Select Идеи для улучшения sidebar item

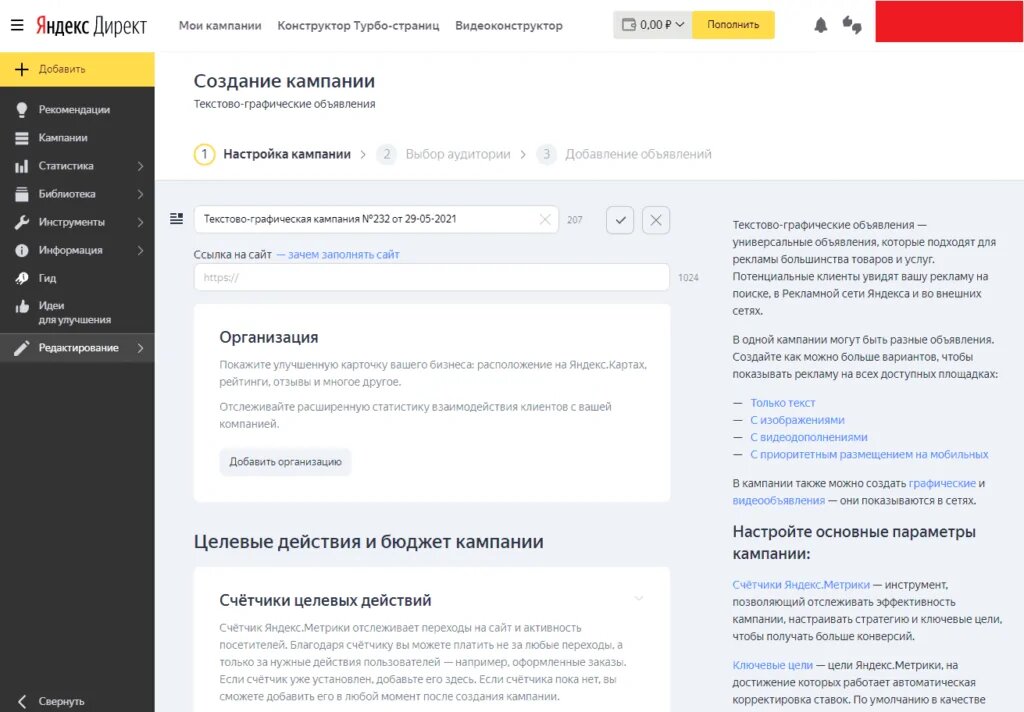coord(77,313)
